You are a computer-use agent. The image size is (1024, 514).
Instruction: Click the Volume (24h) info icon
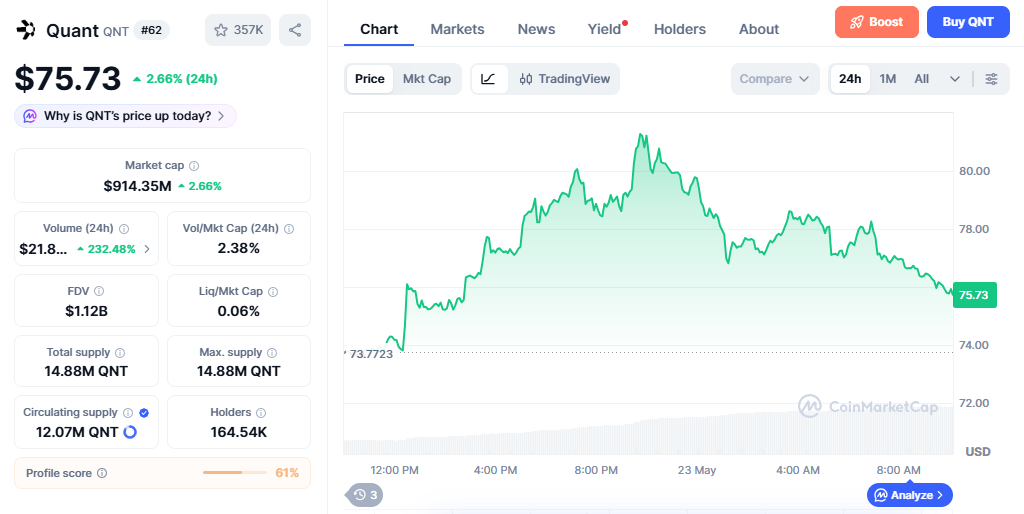coord(124,229)
